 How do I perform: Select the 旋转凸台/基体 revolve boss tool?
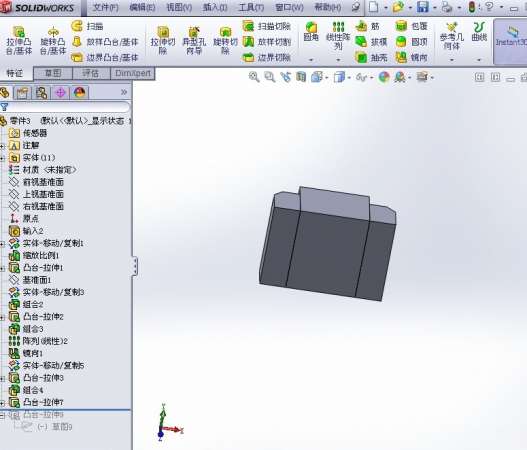pyautogui.click(x=53, y=41)
